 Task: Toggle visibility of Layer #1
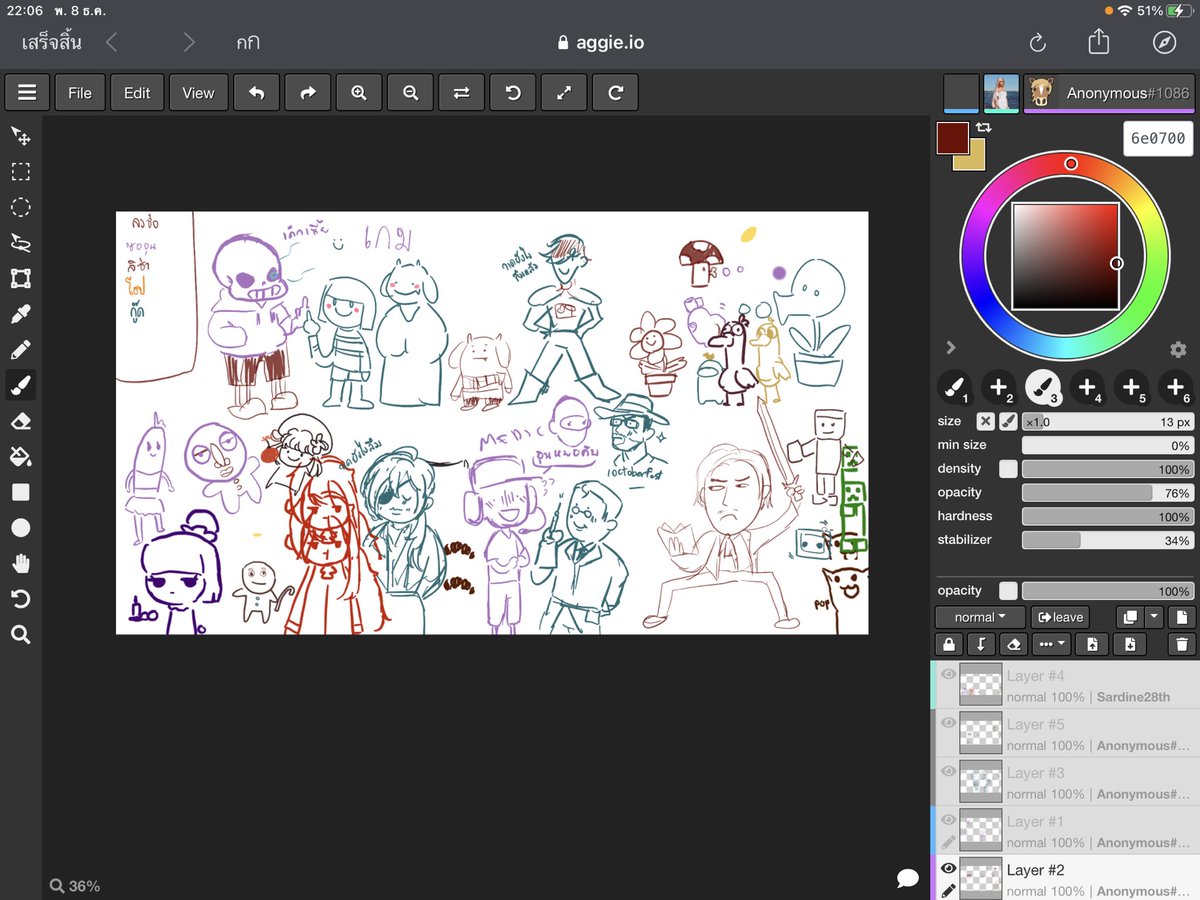tap(948, 820)
